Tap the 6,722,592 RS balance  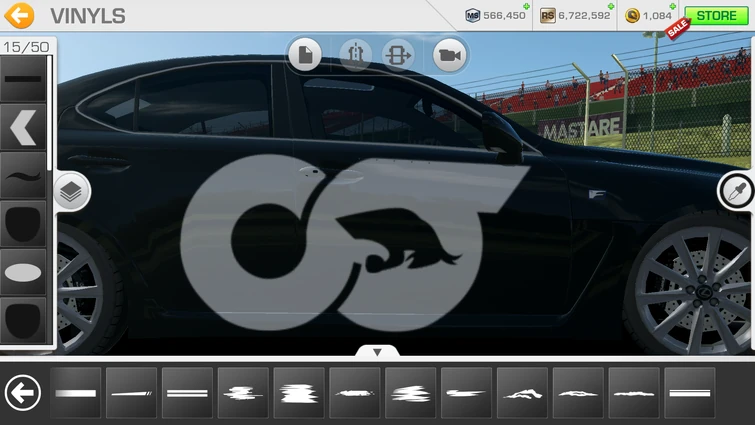point(584,16)
